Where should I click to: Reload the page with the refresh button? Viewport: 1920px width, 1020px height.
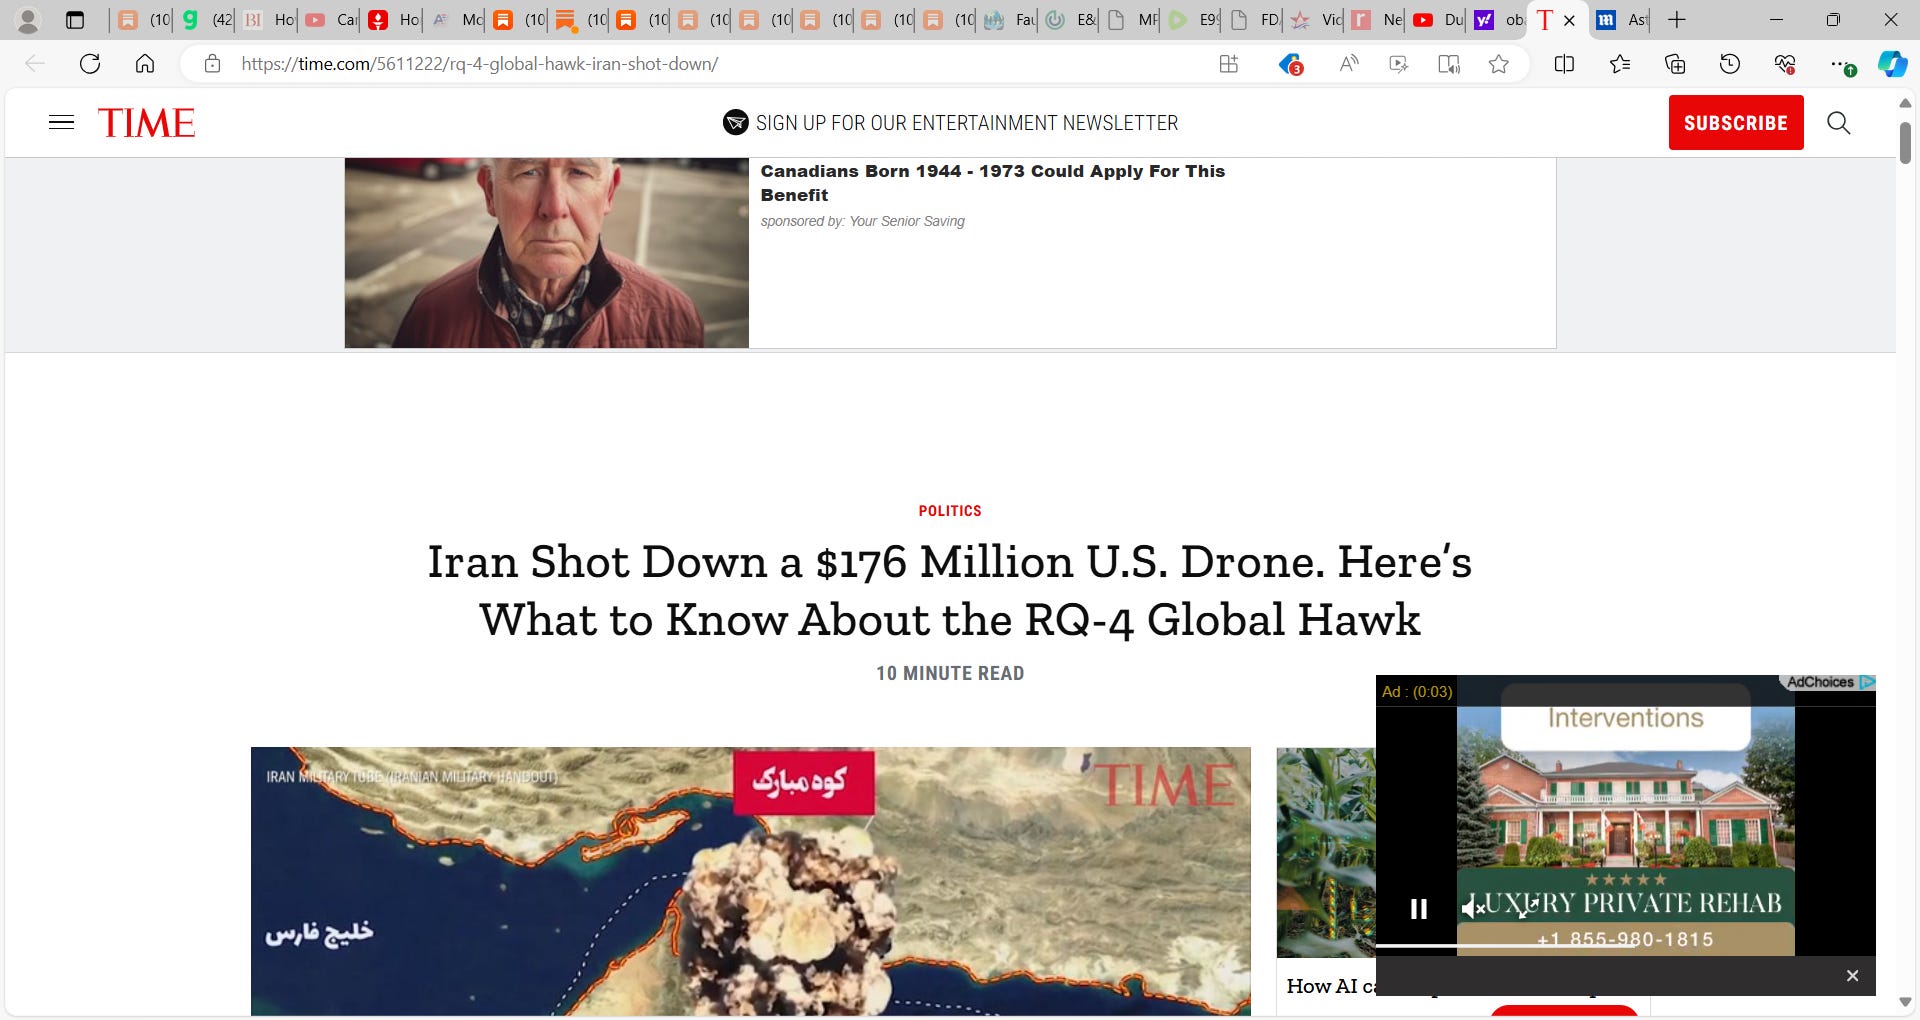point(90,64)
